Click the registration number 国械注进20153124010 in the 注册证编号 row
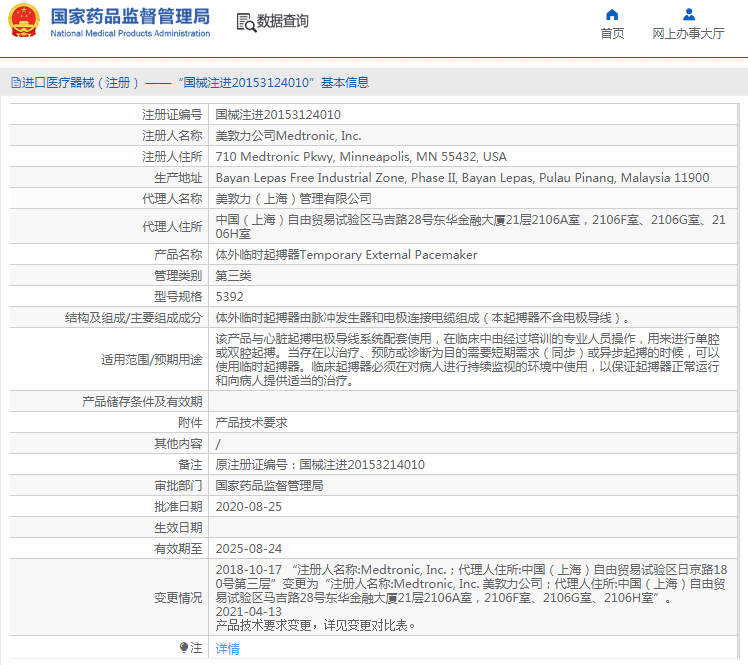 [278, 115]
